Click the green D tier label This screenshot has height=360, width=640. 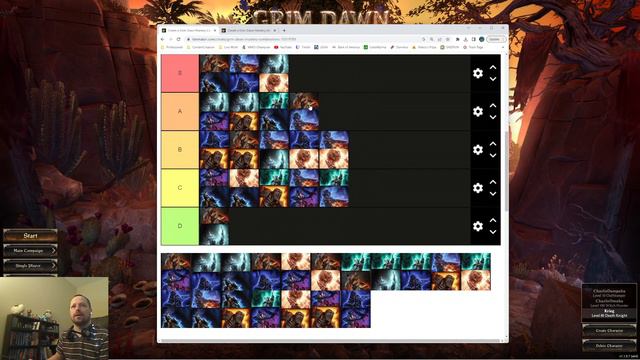point(180,226)
